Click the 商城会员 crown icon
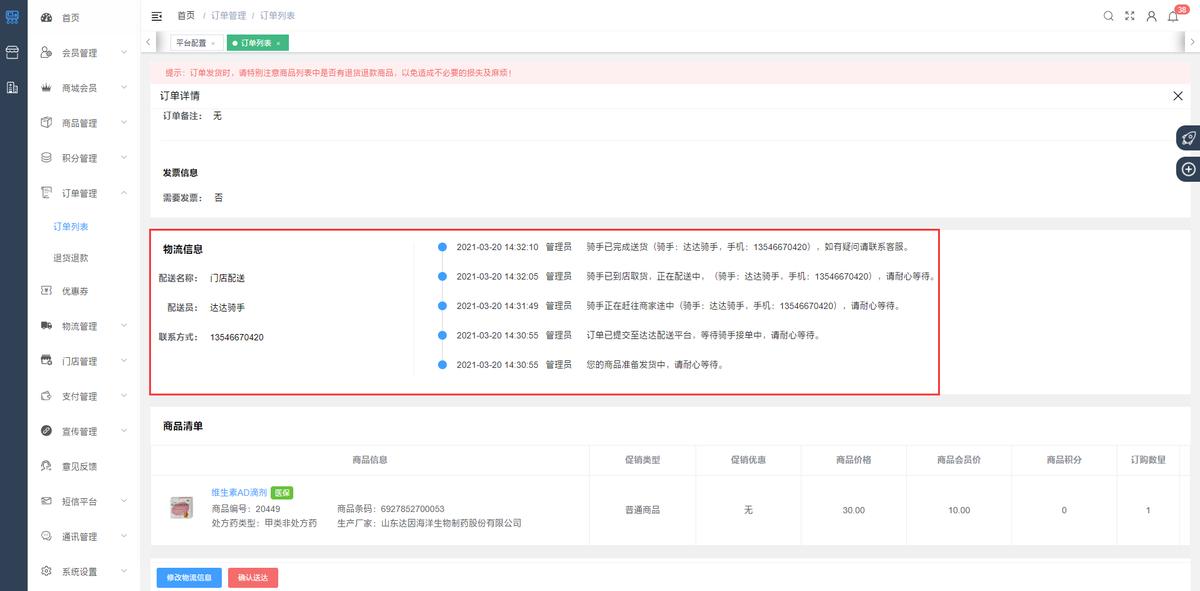 click(46, 88)
